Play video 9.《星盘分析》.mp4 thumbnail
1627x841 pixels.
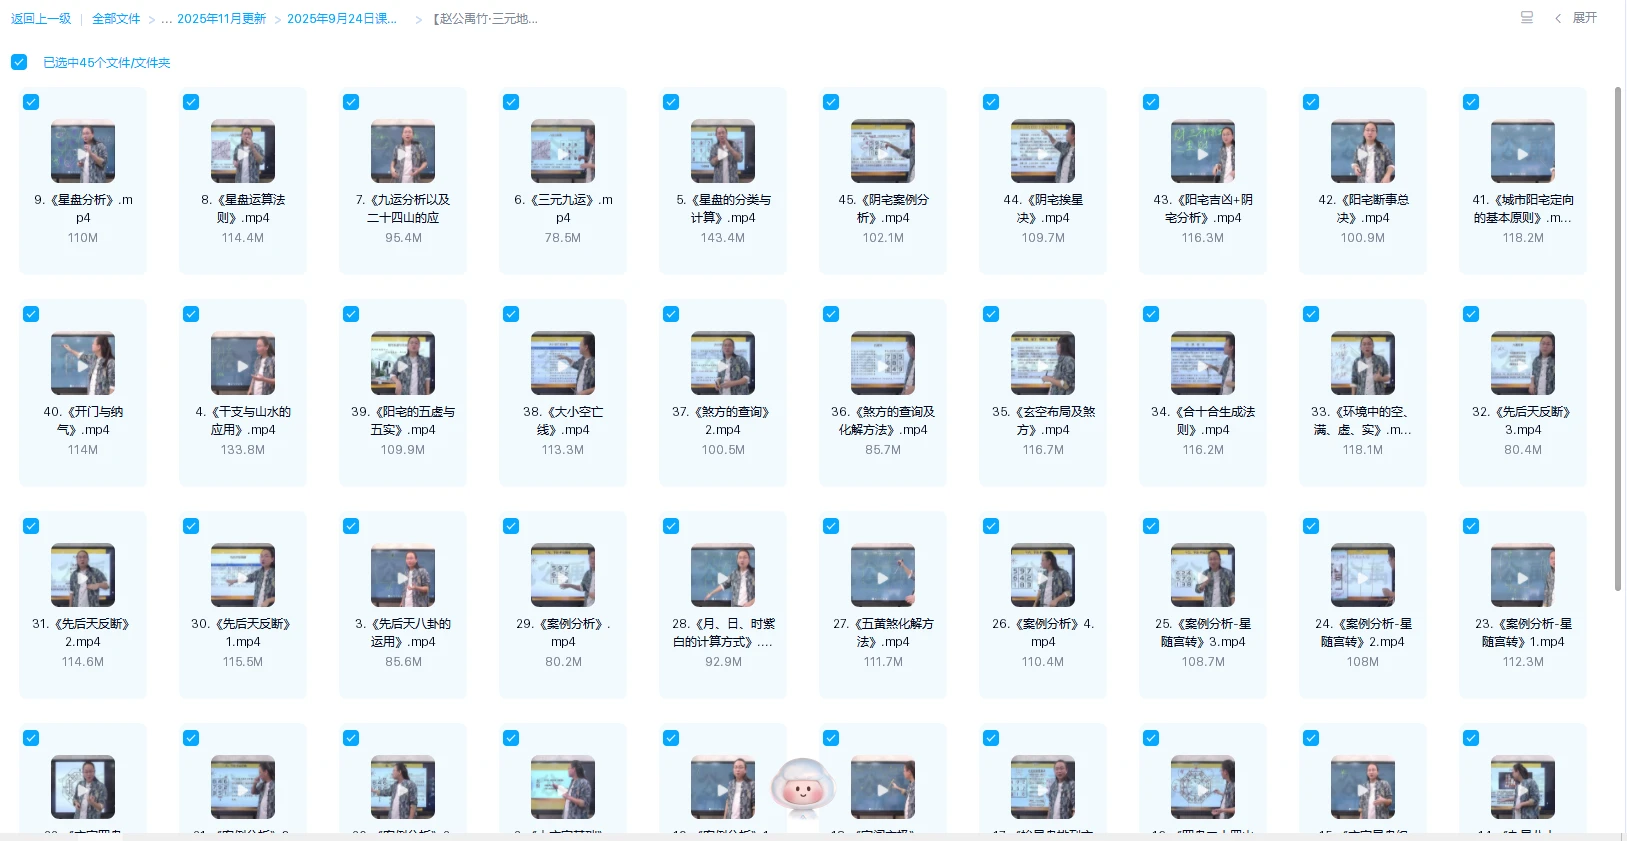[x=83, y=152]
